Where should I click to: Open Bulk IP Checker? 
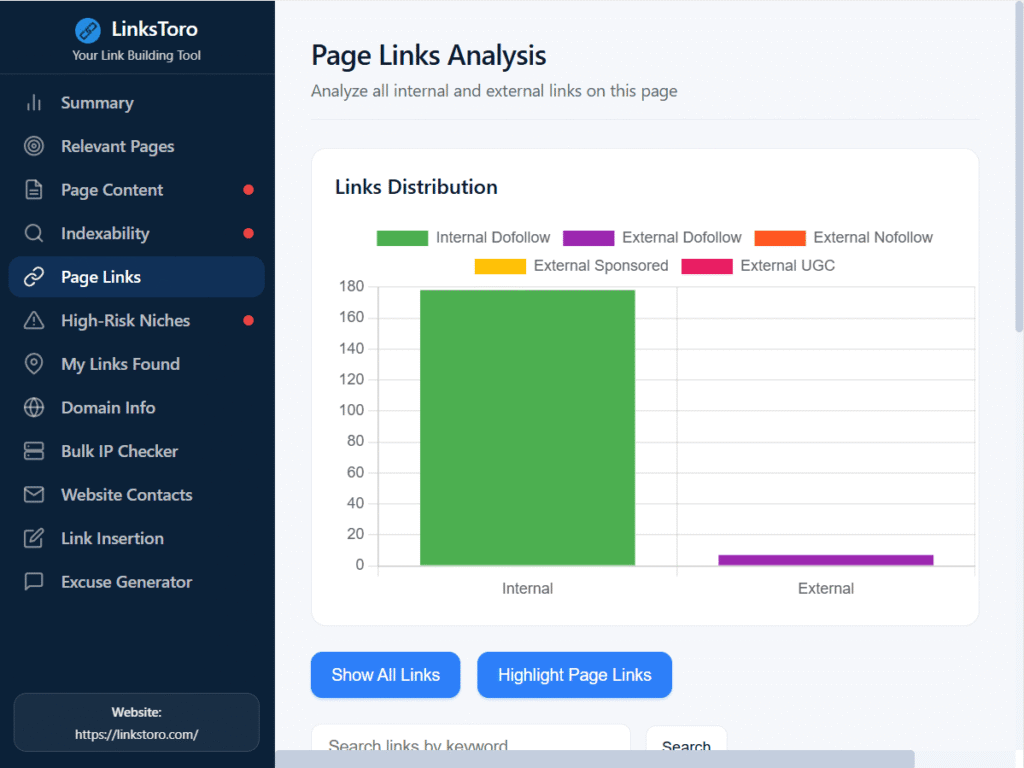[x=136, y=451]
